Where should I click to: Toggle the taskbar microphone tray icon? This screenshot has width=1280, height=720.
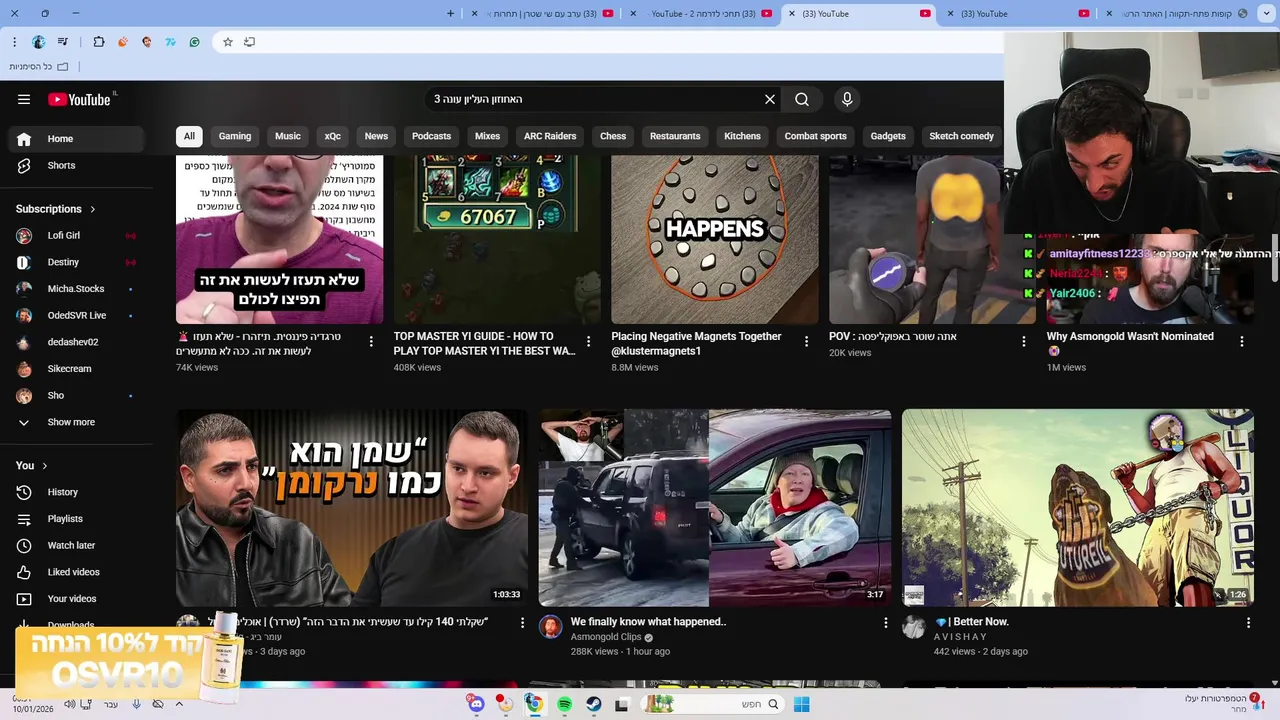[136, 704]
